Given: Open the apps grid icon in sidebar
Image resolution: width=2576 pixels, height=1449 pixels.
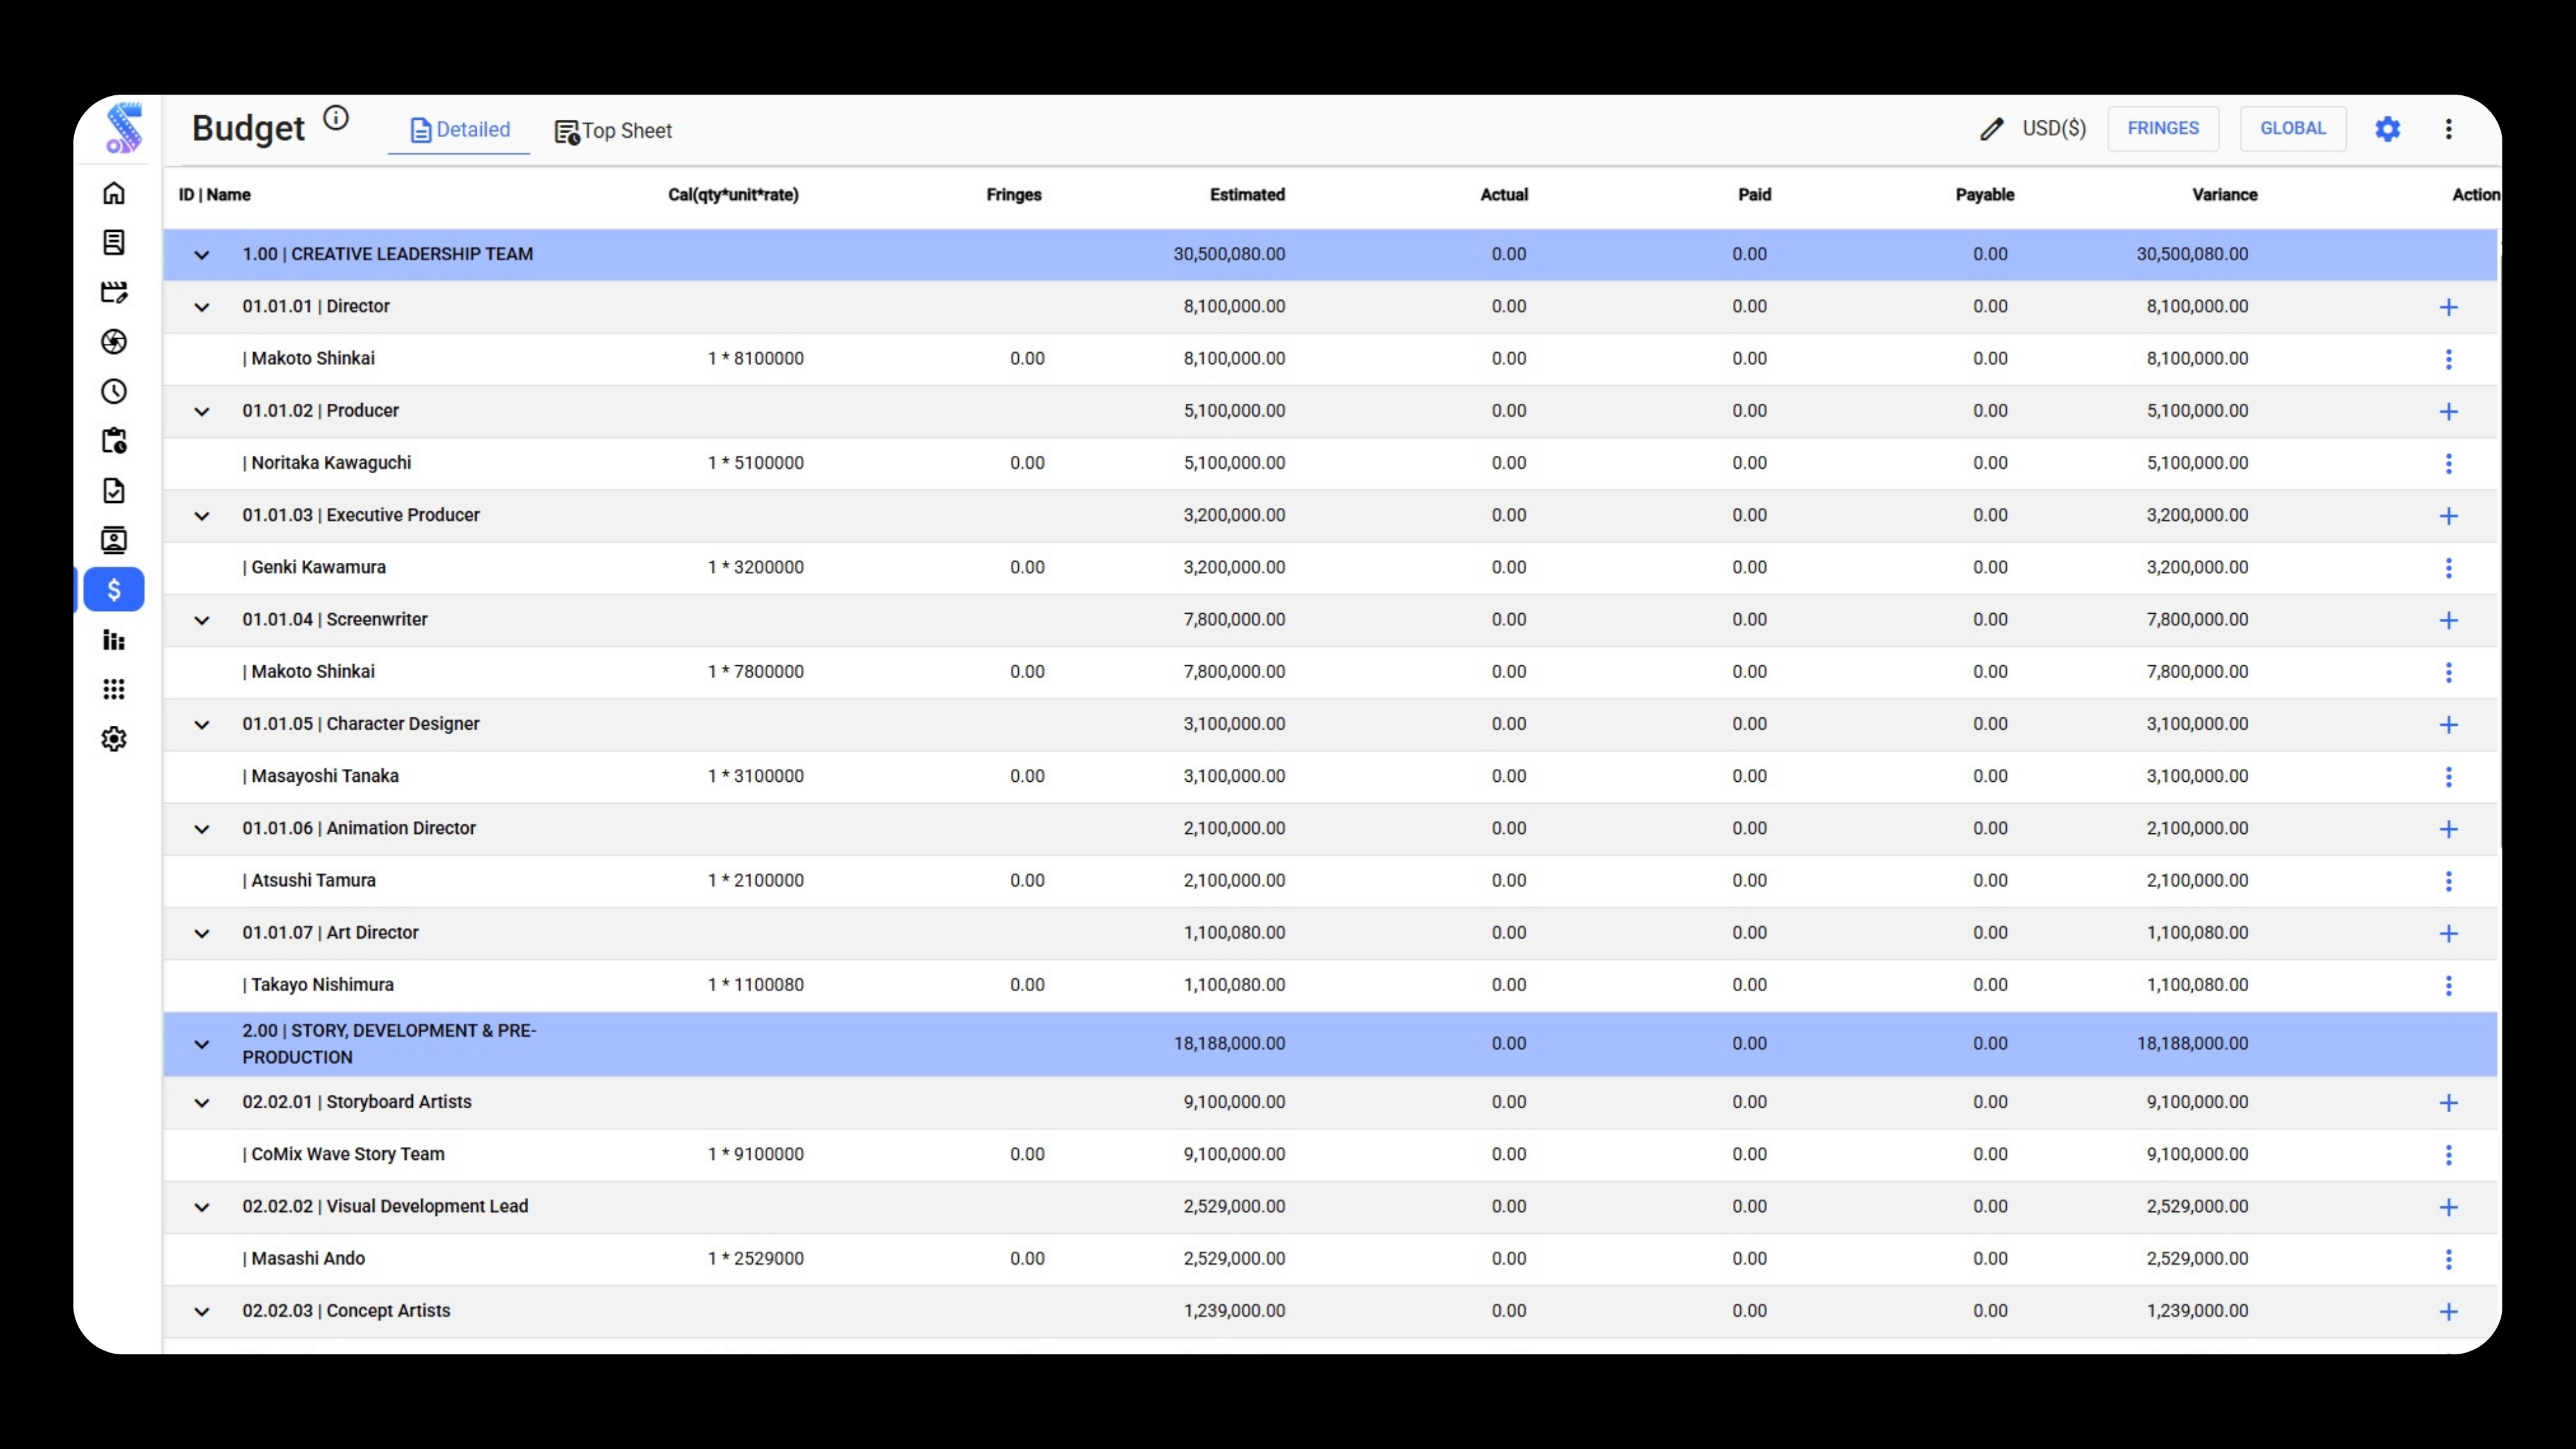Looking at the screenshot, I should (115, 689).
